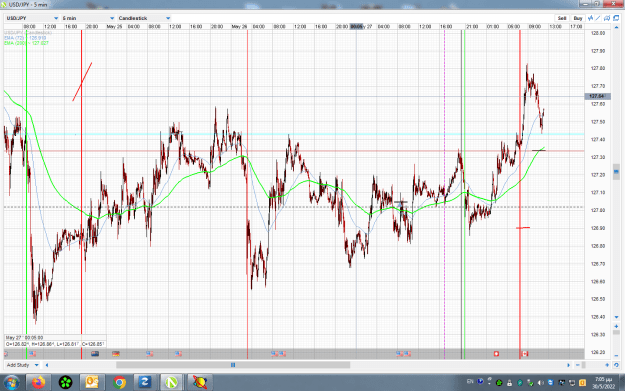Click the time-axis zoom out minus
Viewport: 625px width, 391px height.
[x=578, y=365]
